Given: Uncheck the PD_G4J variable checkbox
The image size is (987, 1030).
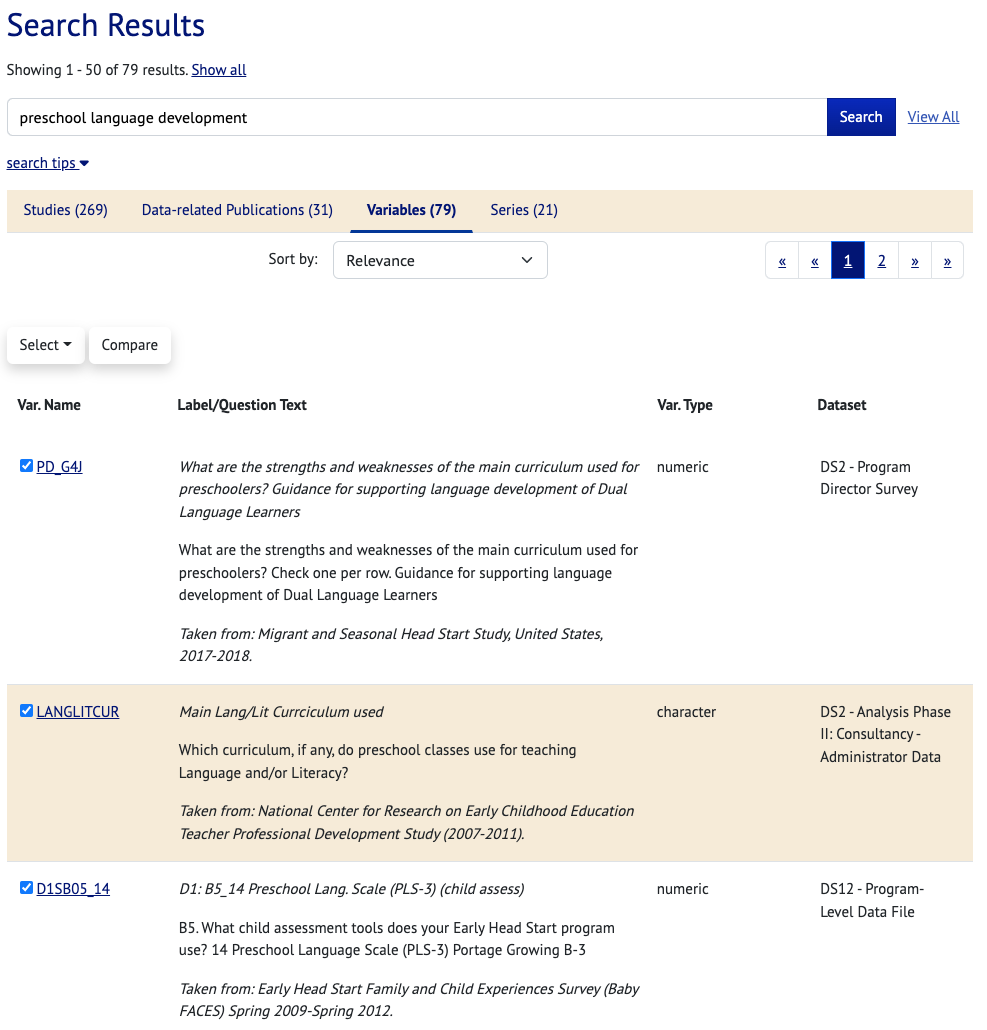Looking at the screenshot, I should pyautogui.click(x=26, y=466).
